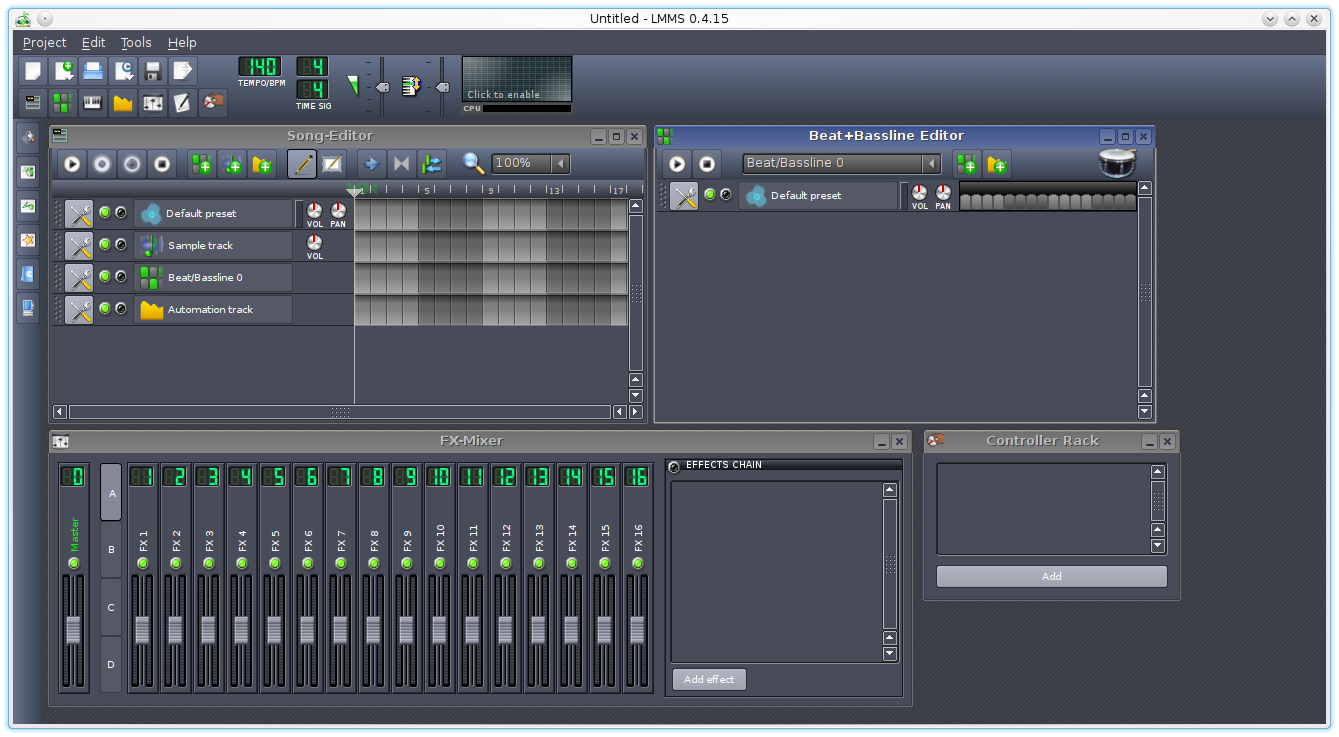Stop playback in the Beat+Bassline Editor
Screen dimensions: 1339x737
(707, 164)
